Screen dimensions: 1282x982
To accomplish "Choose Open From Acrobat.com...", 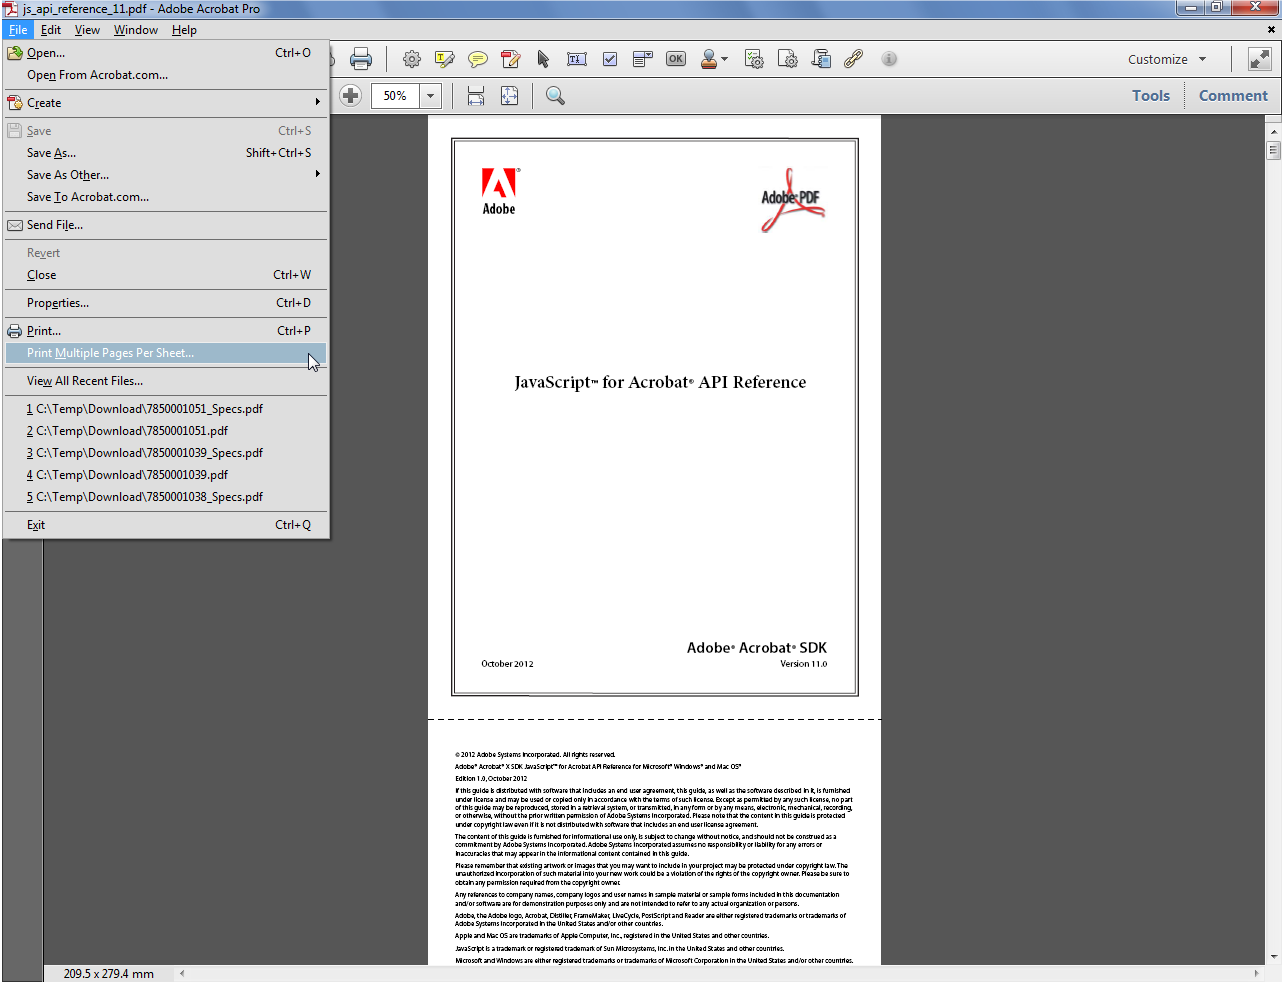I will pos(166,75).
